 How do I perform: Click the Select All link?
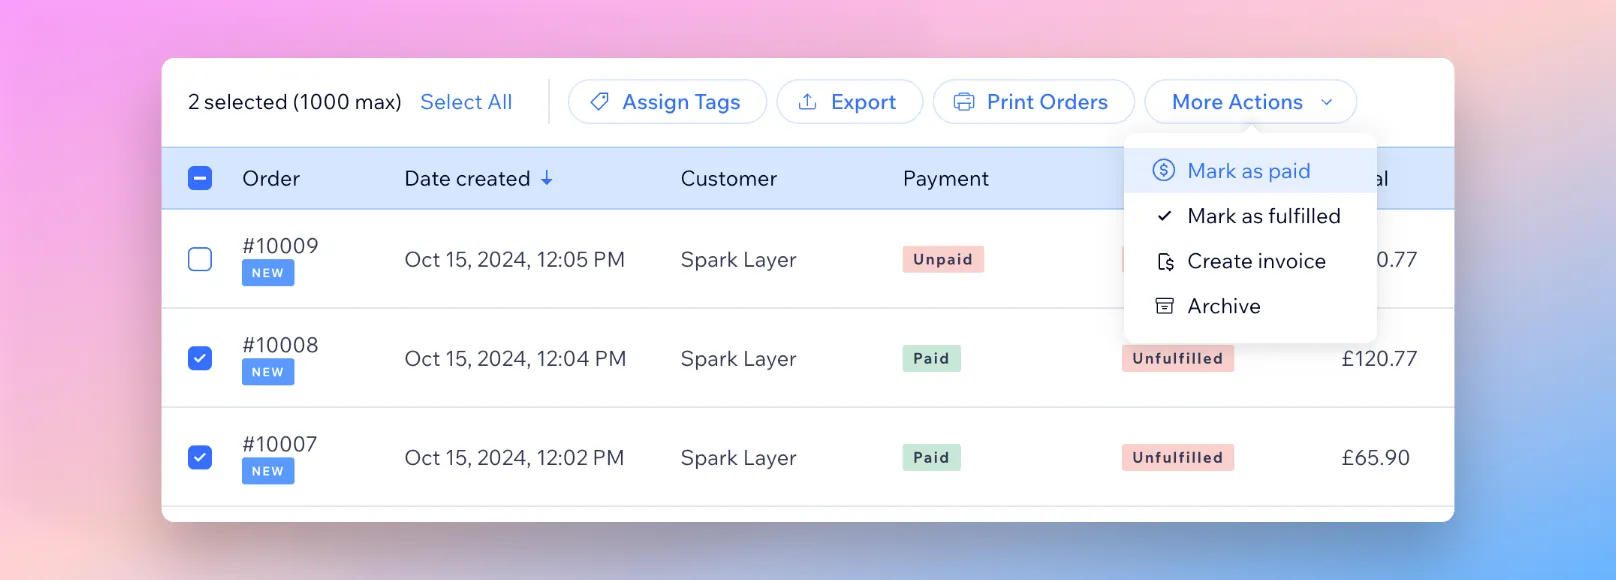tap(466, 102)
